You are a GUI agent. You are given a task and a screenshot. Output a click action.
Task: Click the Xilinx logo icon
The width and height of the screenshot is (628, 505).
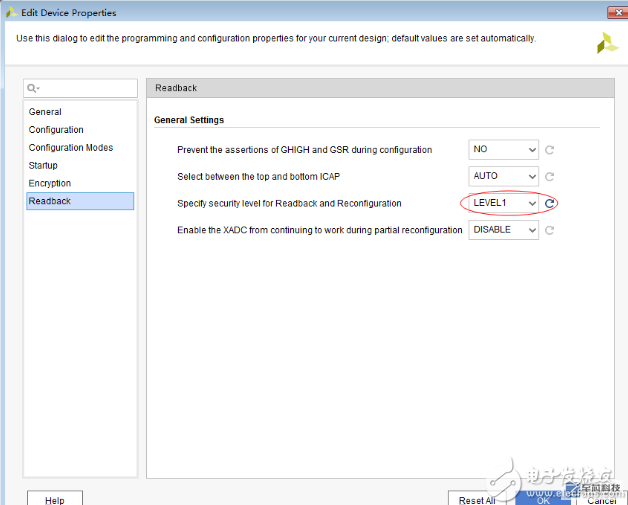606,42
